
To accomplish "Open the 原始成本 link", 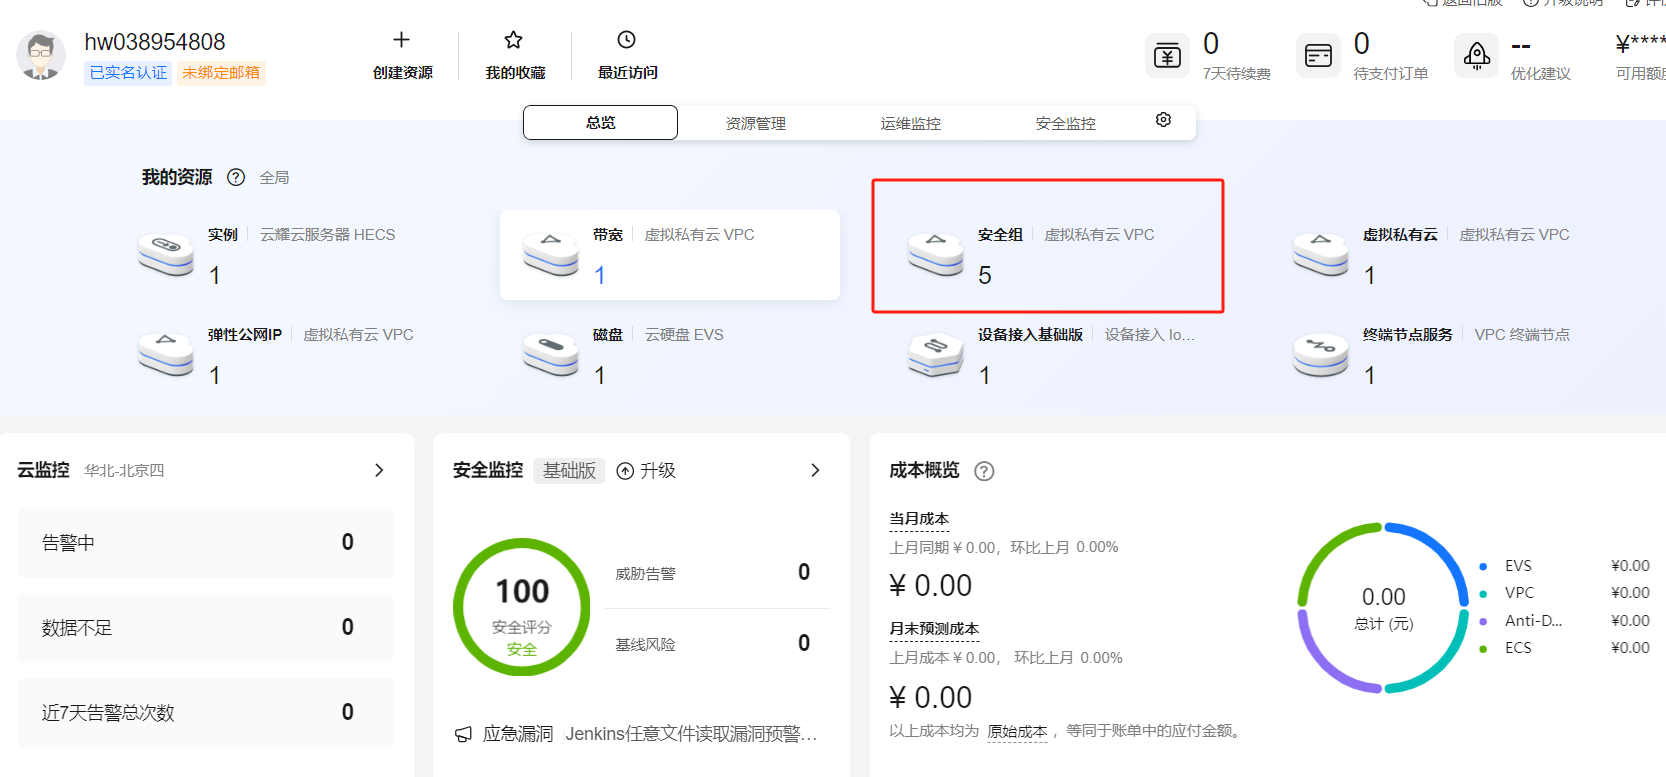I will [1017, 731].
